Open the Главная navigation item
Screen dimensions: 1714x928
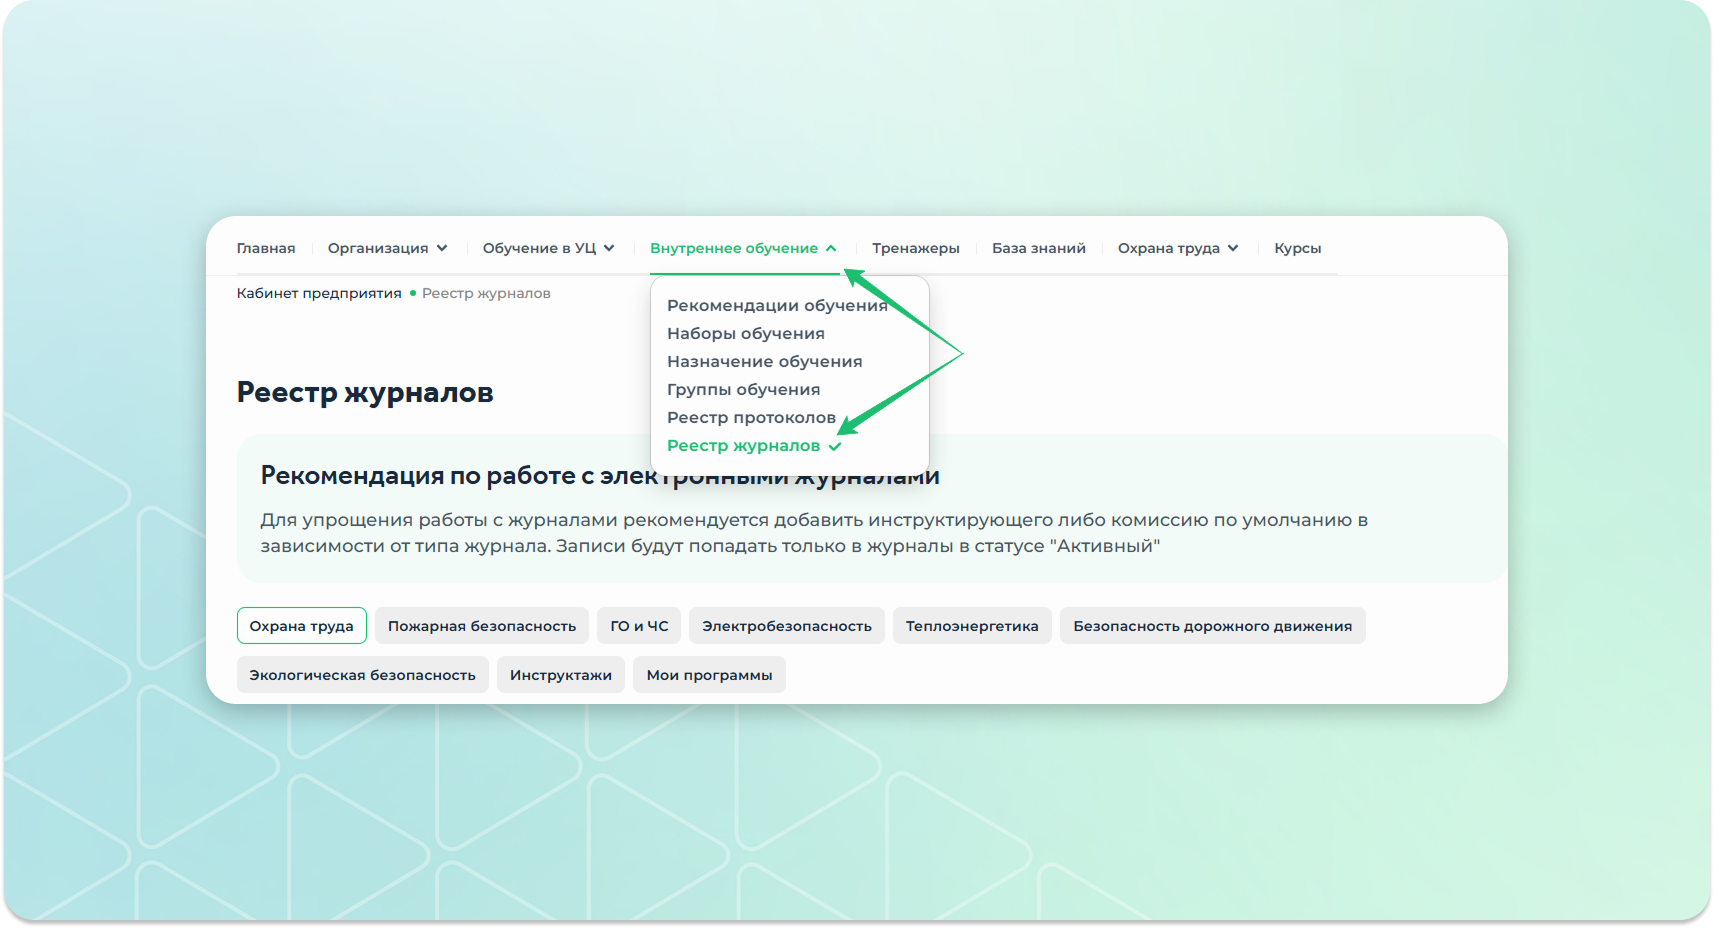(x=266, y=248)
